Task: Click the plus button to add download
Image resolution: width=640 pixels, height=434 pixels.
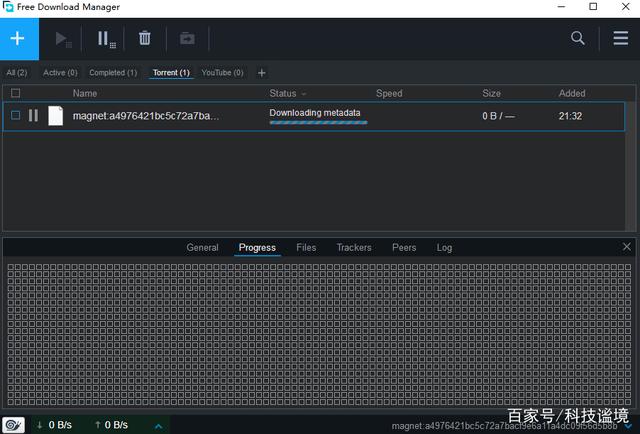Action: 19,39
